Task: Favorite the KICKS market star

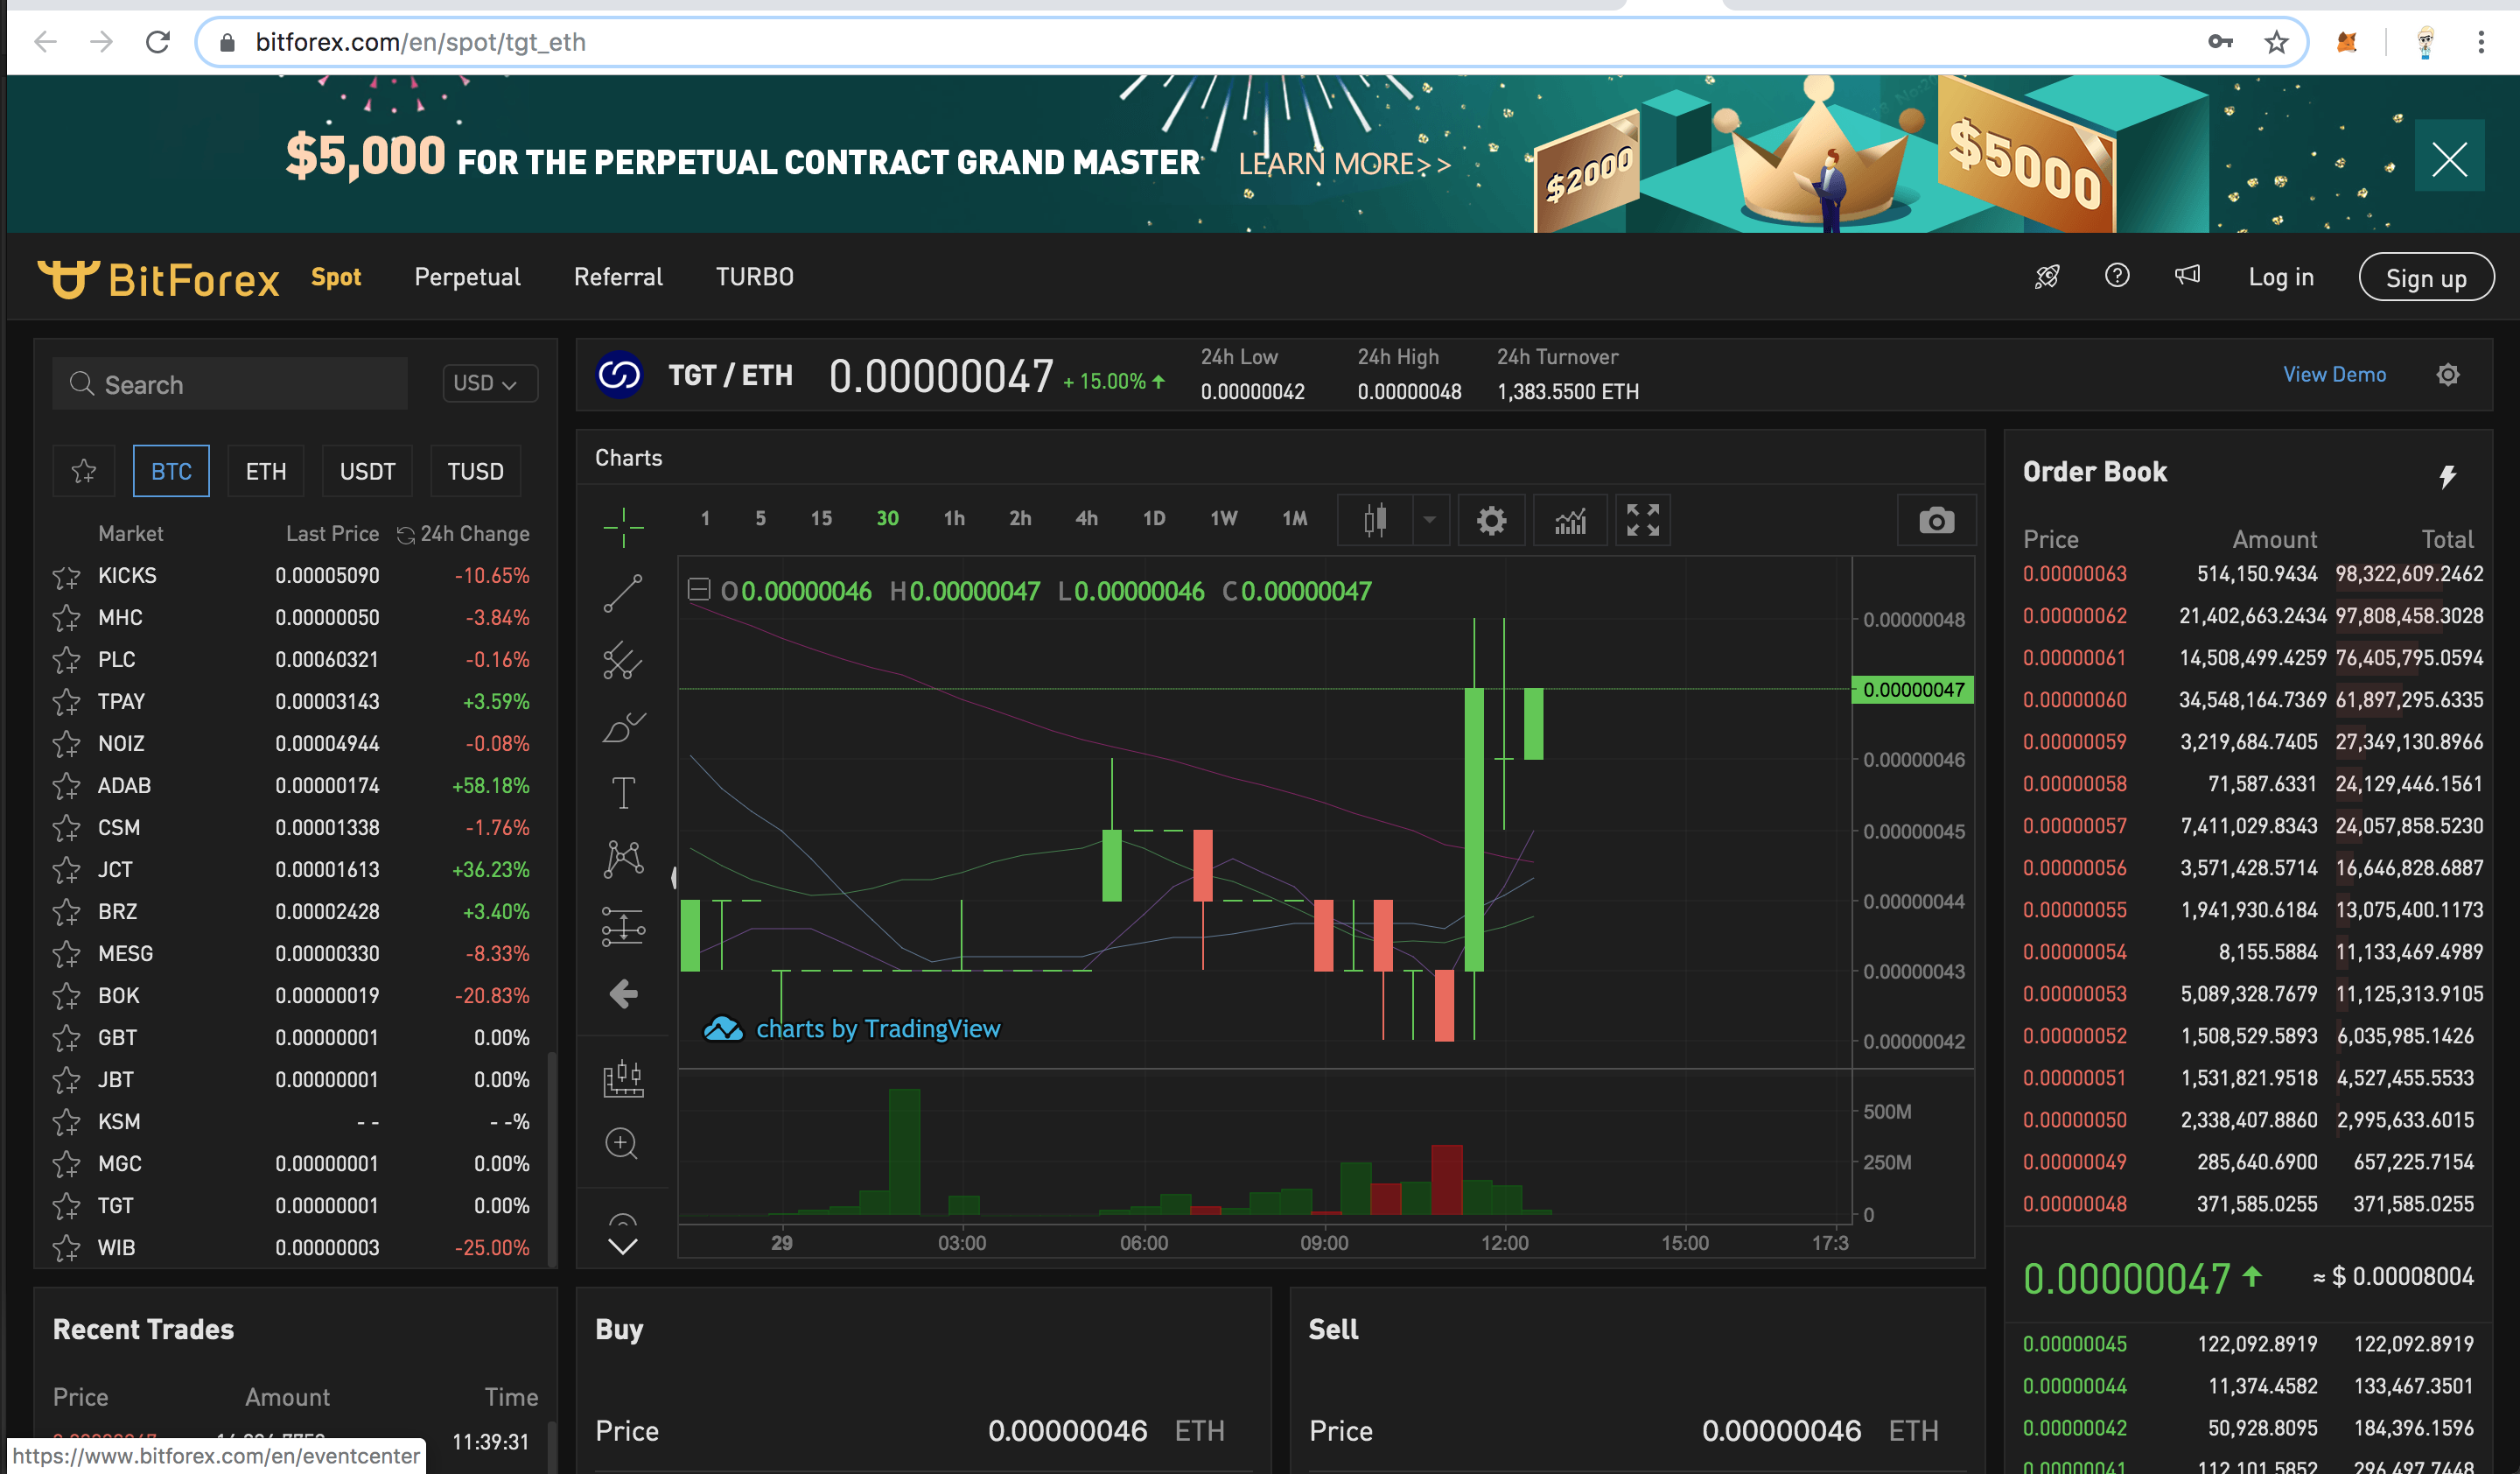Action: pos(67,577)
